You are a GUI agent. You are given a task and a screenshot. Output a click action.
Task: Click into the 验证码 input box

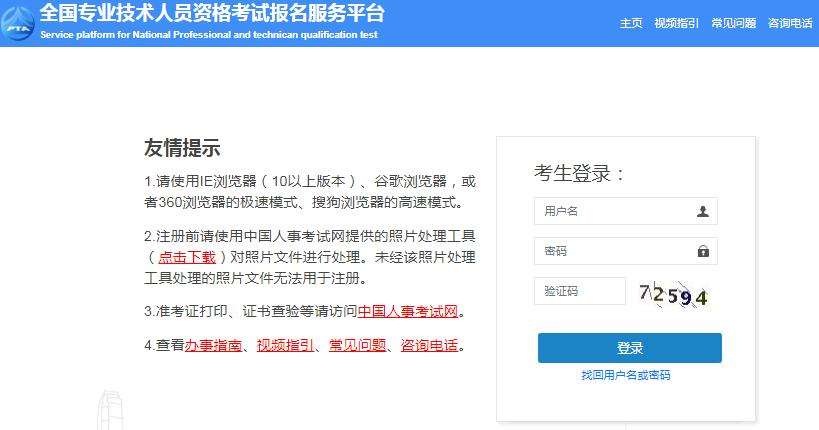[580, 291]
